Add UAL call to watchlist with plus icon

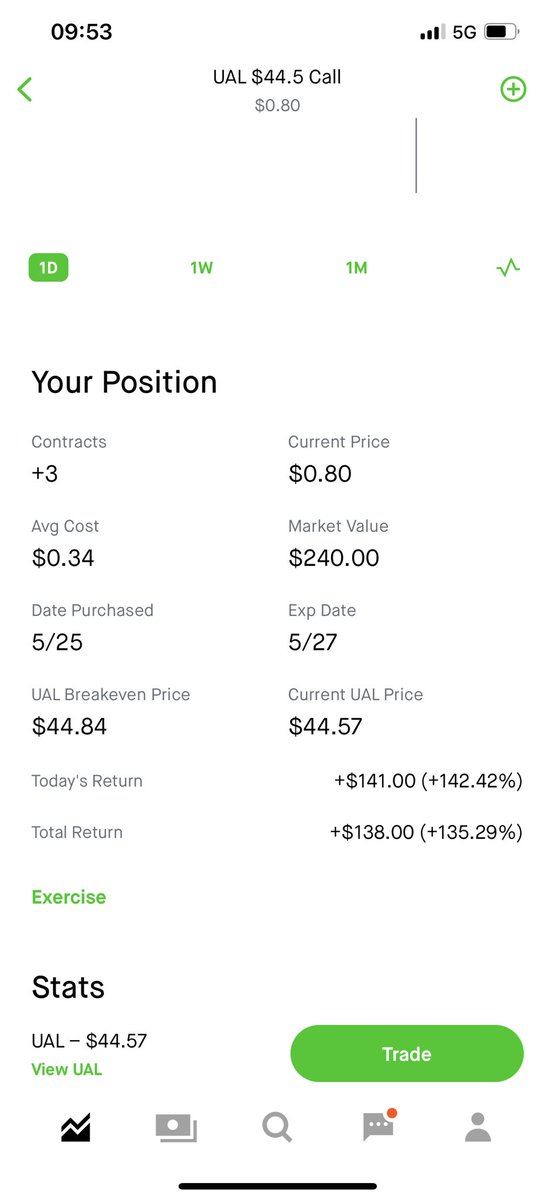click(x=513, y=89)
